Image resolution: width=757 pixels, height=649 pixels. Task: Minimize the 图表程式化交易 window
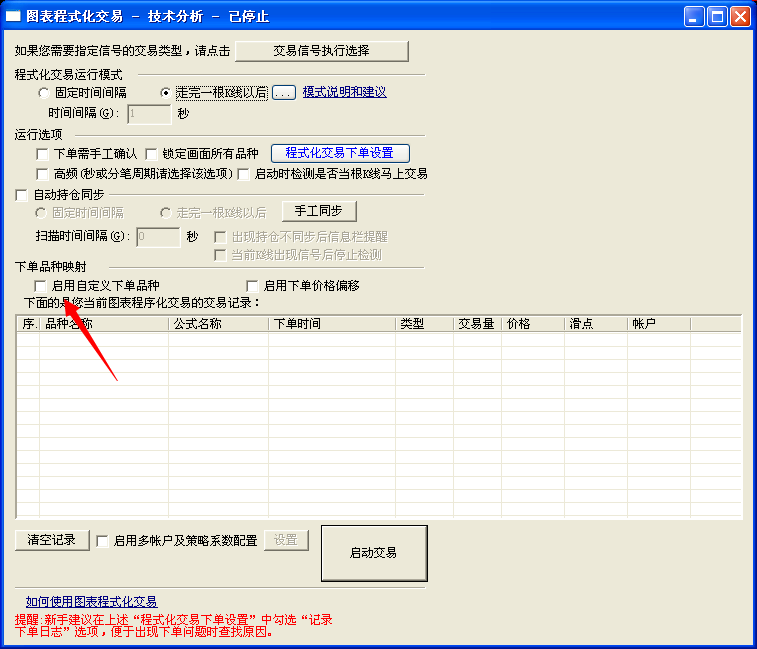pyautogui.click(x=694, y=16)
